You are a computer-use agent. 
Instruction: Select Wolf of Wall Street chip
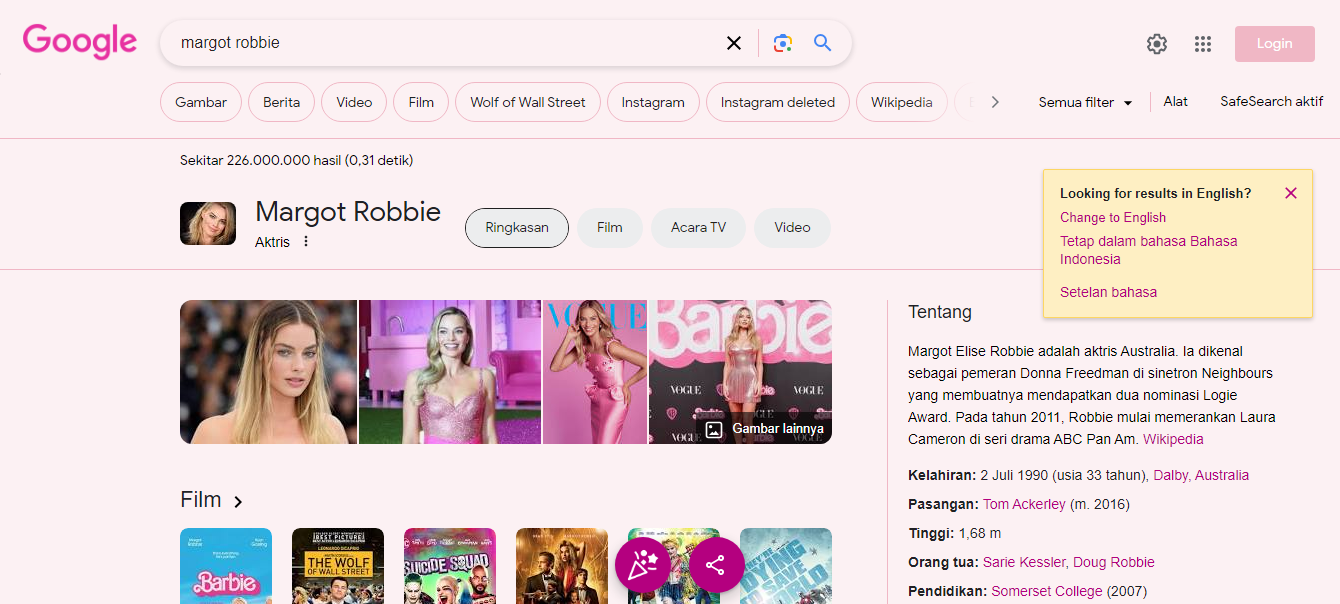[528, 102]
